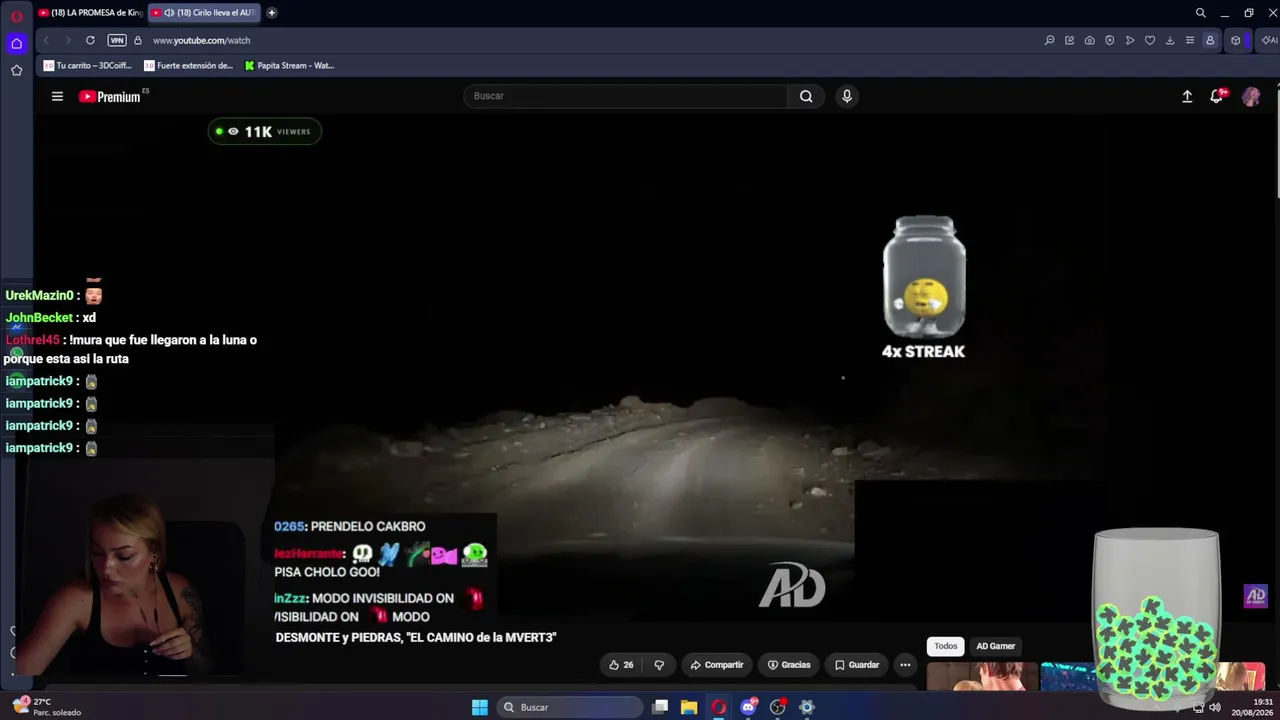Send a Gracias super thanks
This screenshot has height=720, width=1280.
tap(789, 665)
